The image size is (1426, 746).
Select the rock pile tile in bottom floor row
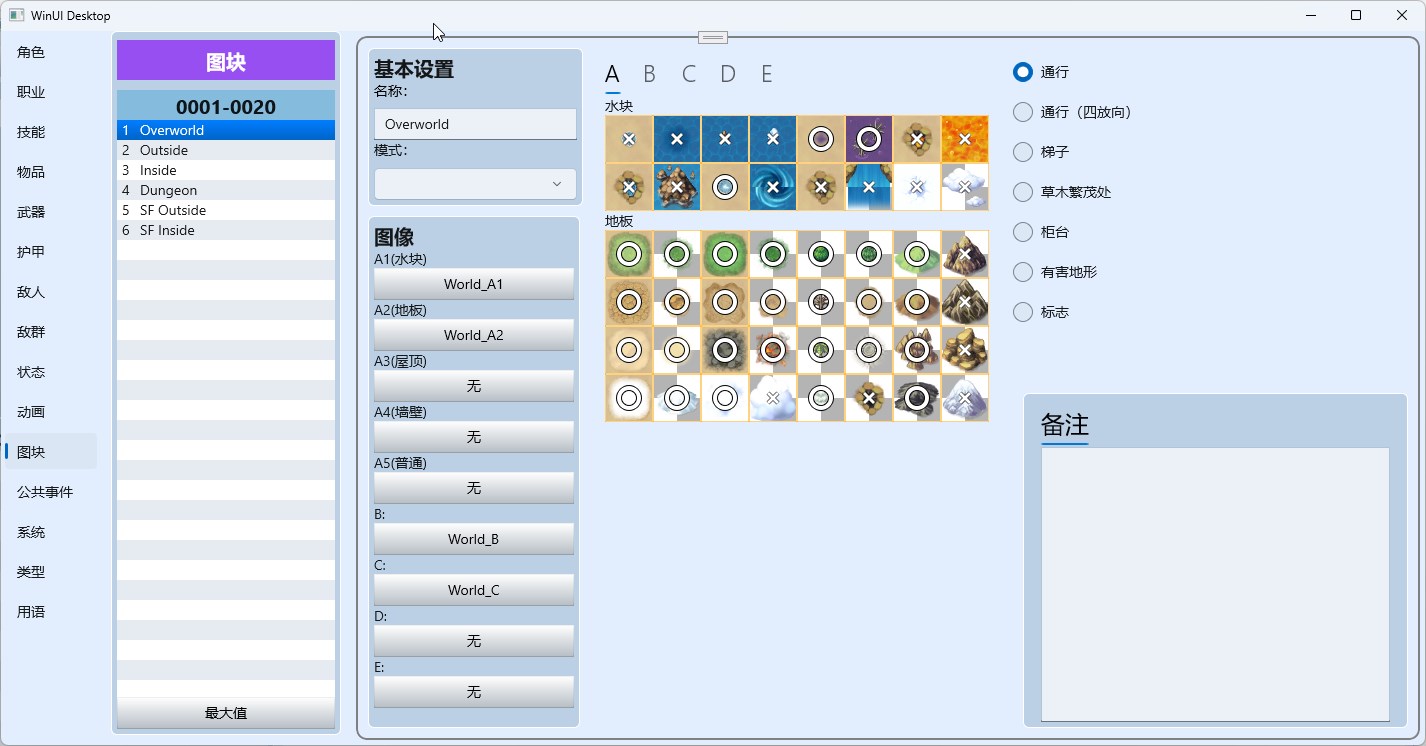point(869,399)
